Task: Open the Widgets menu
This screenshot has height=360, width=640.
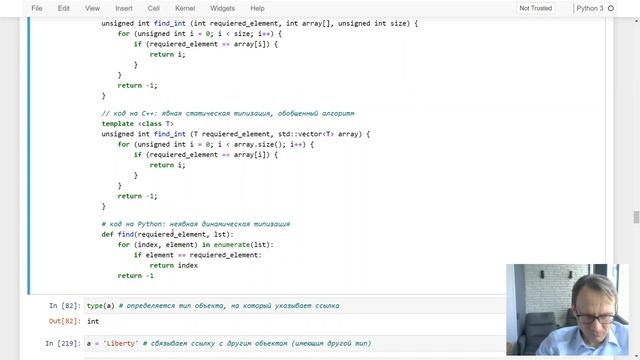Action: pyautogui.click(x=222, y=8)
